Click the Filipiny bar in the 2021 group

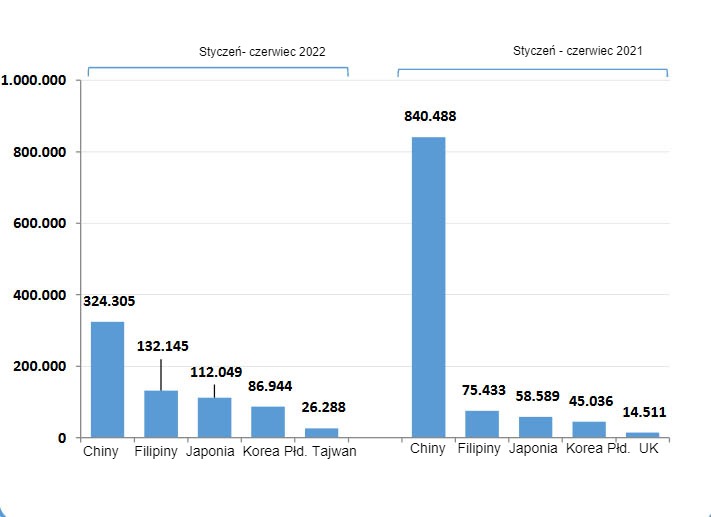(481, 423)
